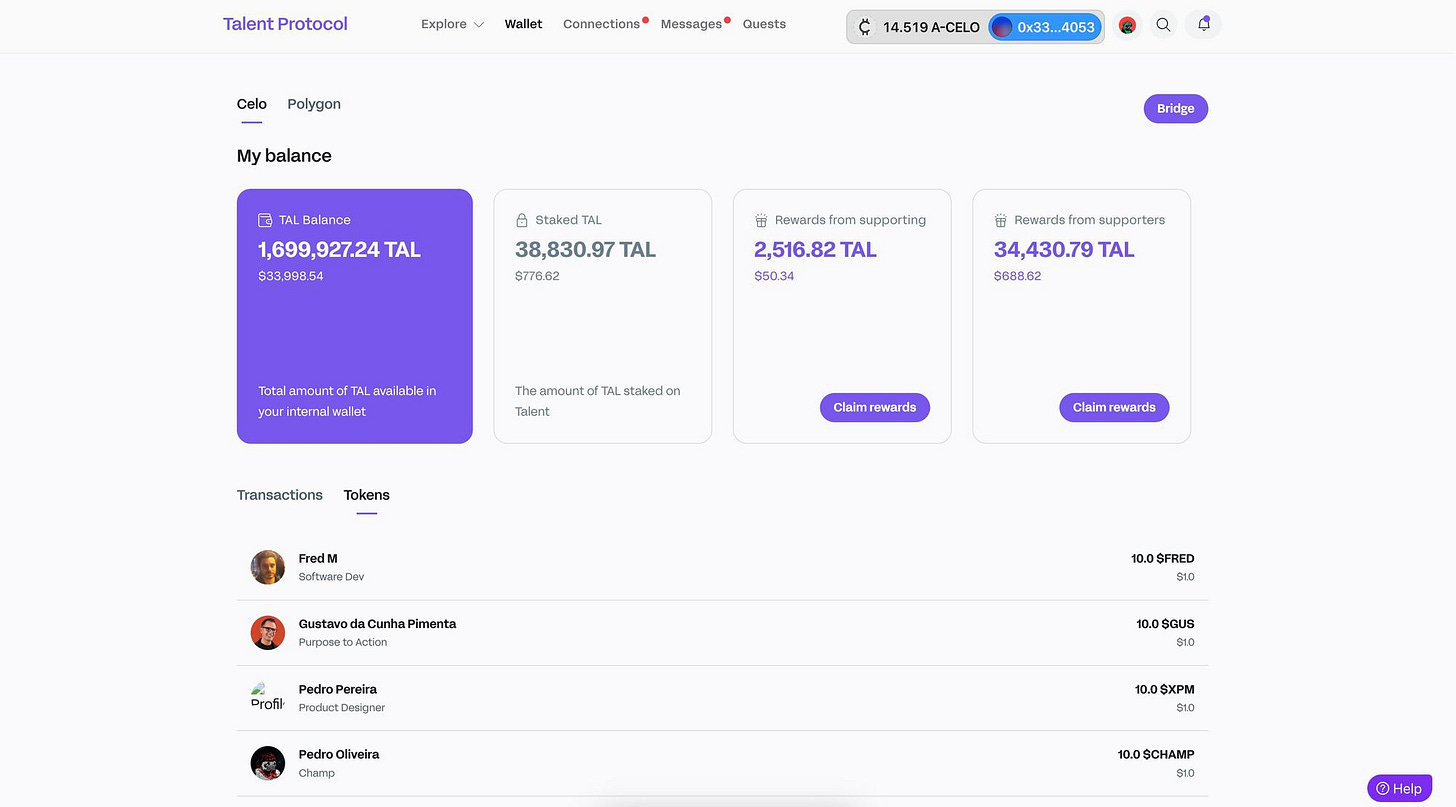Open the Help button
Screen dimensions: 1456x807
(1399, 789)
